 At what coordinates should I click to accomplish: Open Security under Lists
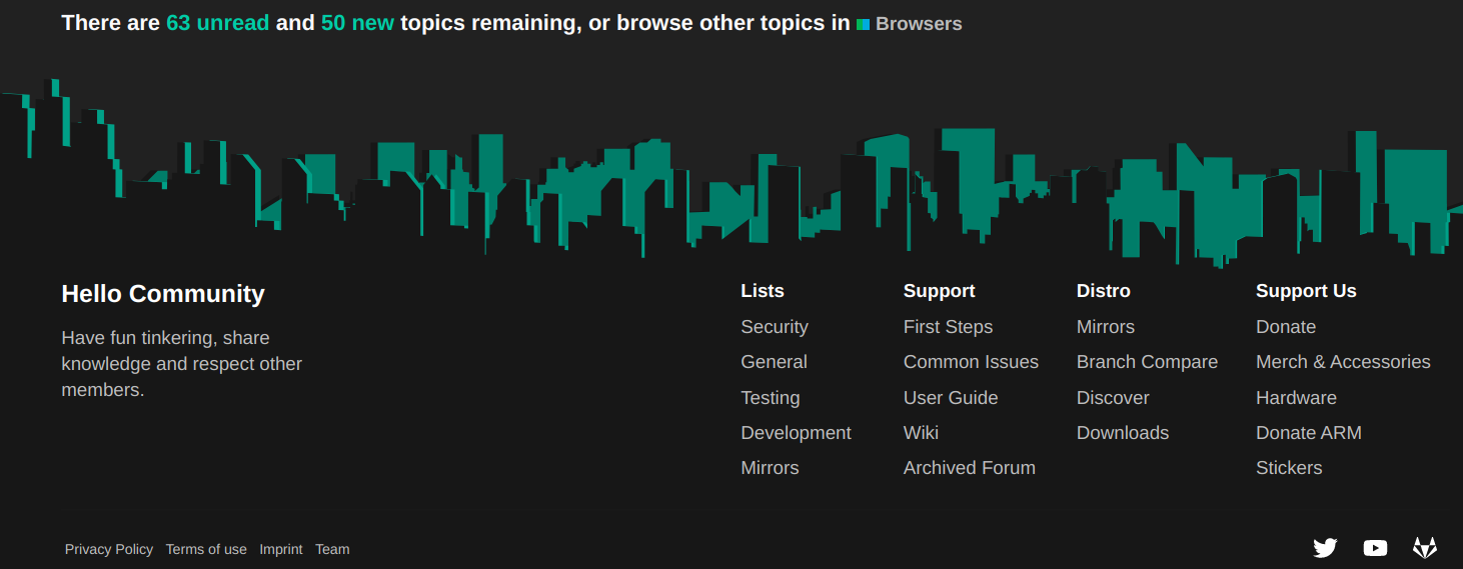click(774, 327)
